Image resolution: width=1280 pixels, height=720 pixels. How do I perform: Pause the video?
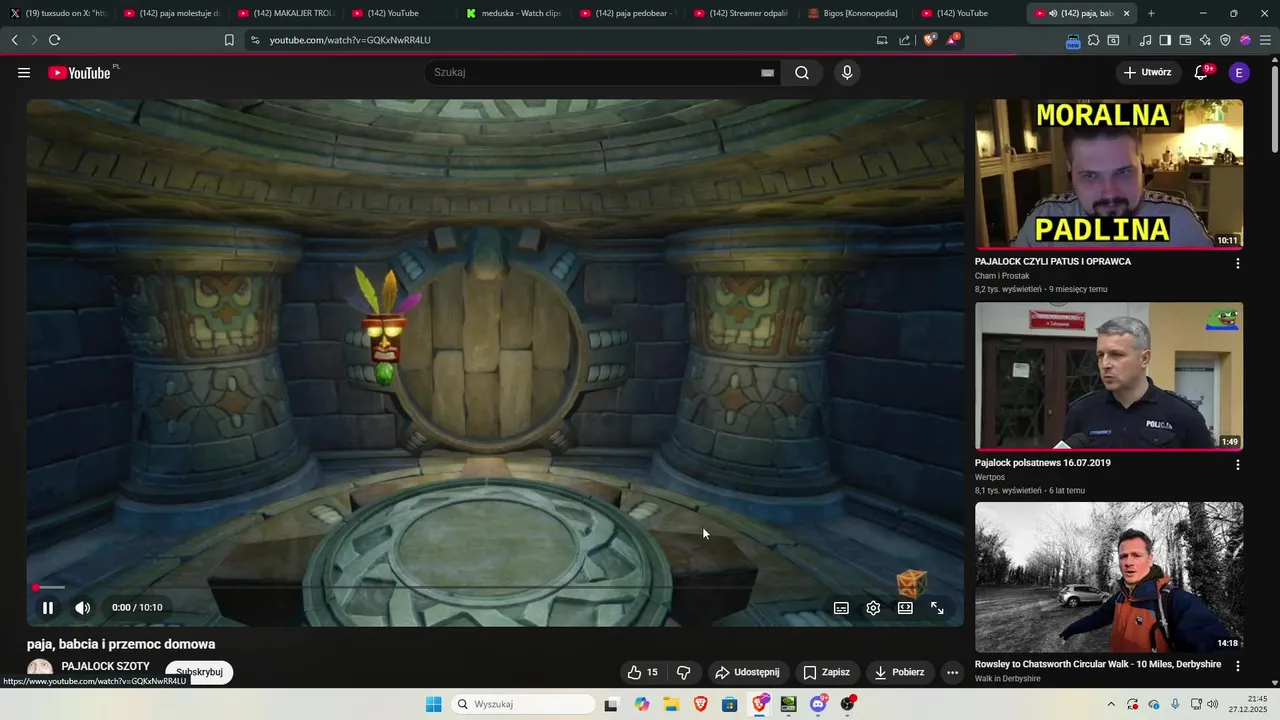tap(48, 607)
